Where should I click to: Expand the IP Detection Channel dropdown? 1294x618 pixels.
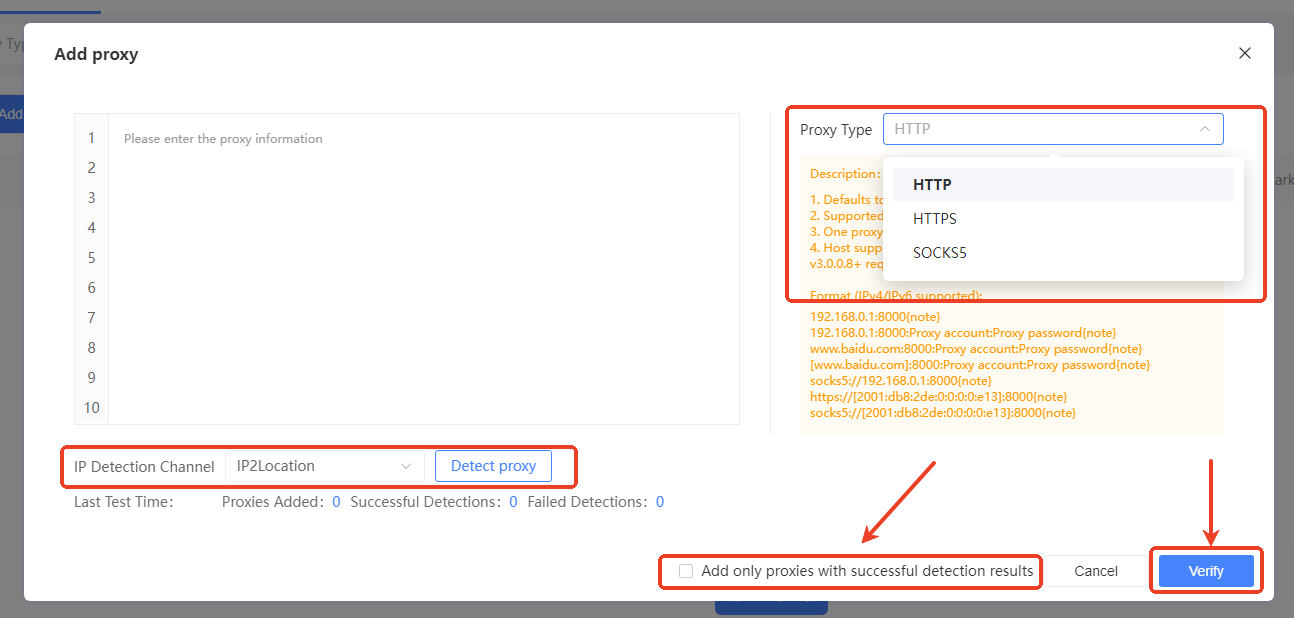coord(324,466)
